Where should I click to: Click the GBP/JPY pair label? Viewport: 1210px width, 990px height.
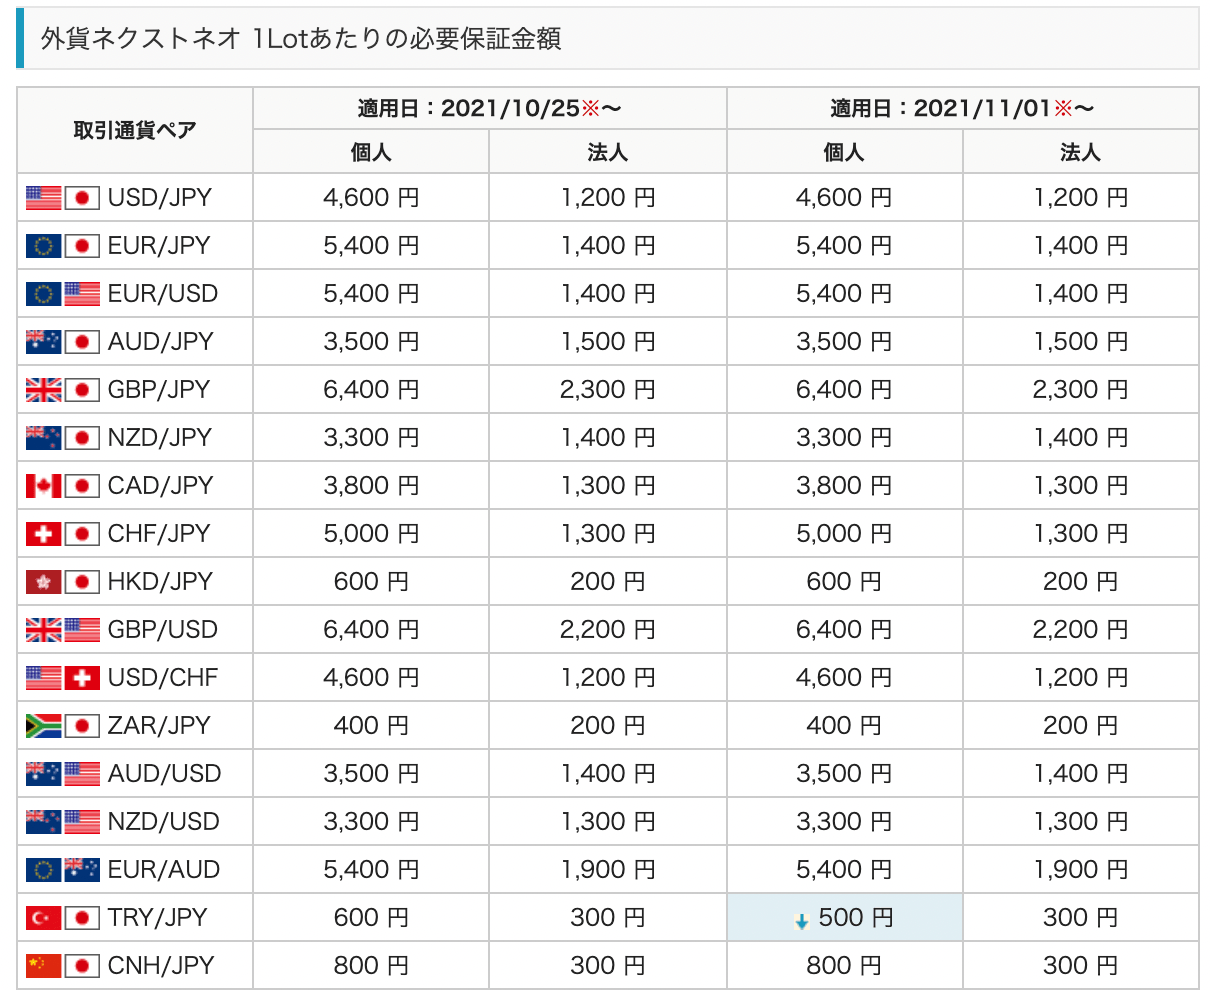[159, 390]
